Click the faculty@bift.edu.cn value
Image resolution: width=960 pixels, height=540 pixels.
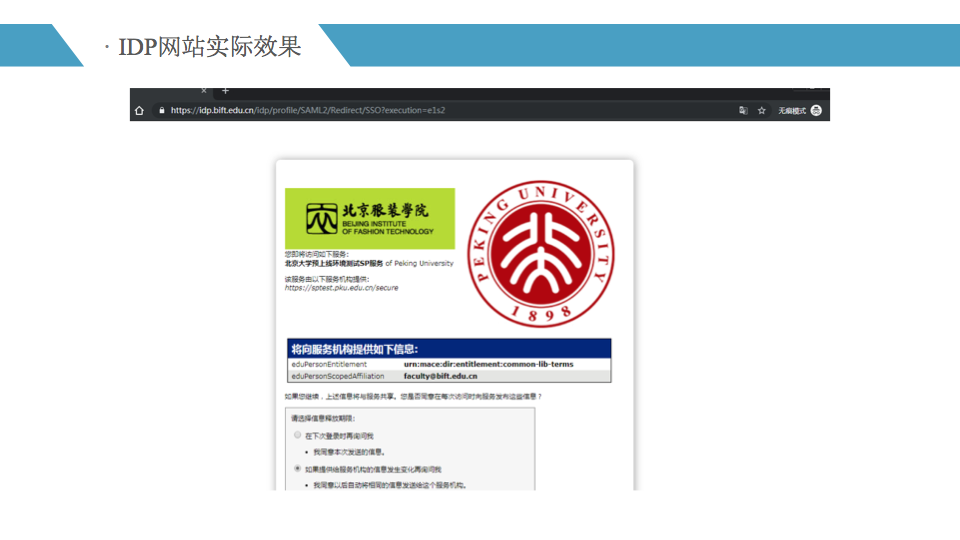pos(440,376)
